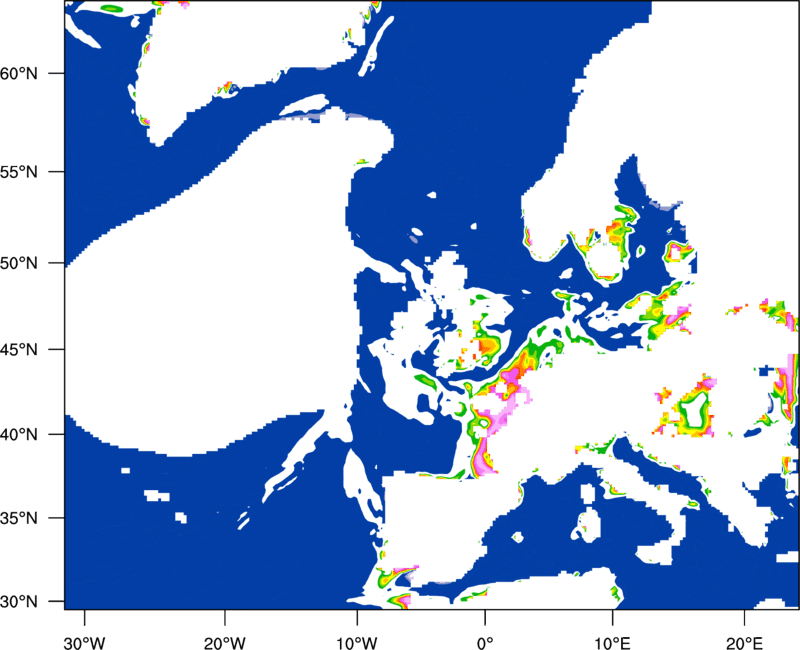Click the 35°N latitude label

[19, 518]
